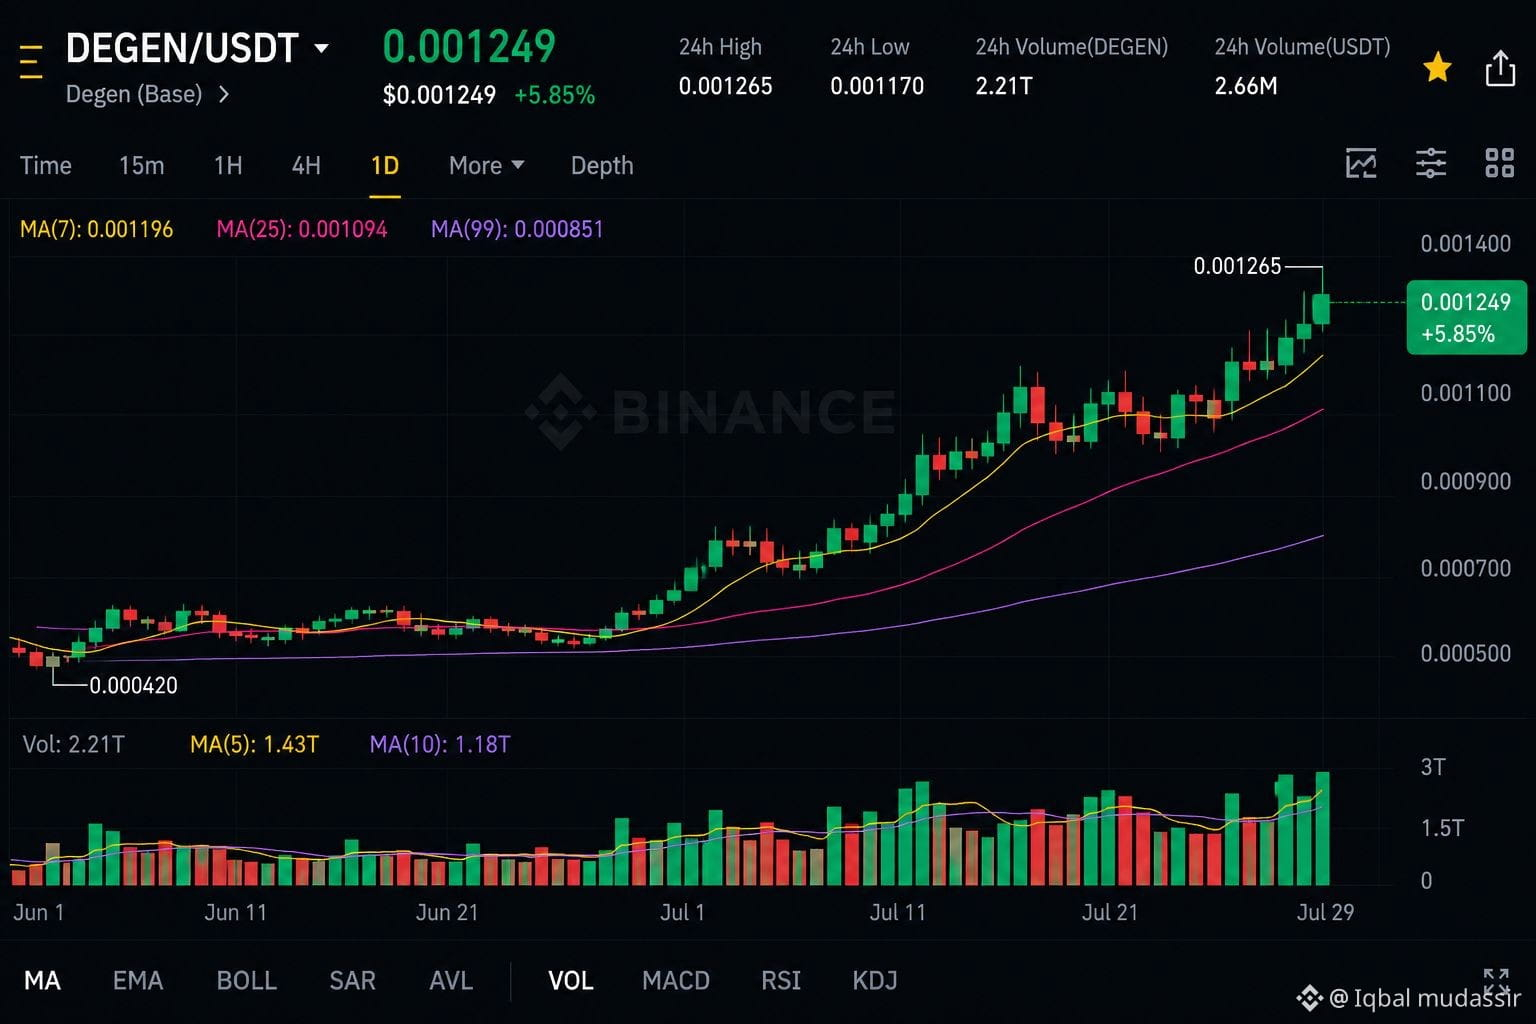Image resolution: width=1536 pixels, height=1024 pixels.
Task: Click the Jun 21 date on the time axis
Action: pyautogui.click(x=447, y=912)
